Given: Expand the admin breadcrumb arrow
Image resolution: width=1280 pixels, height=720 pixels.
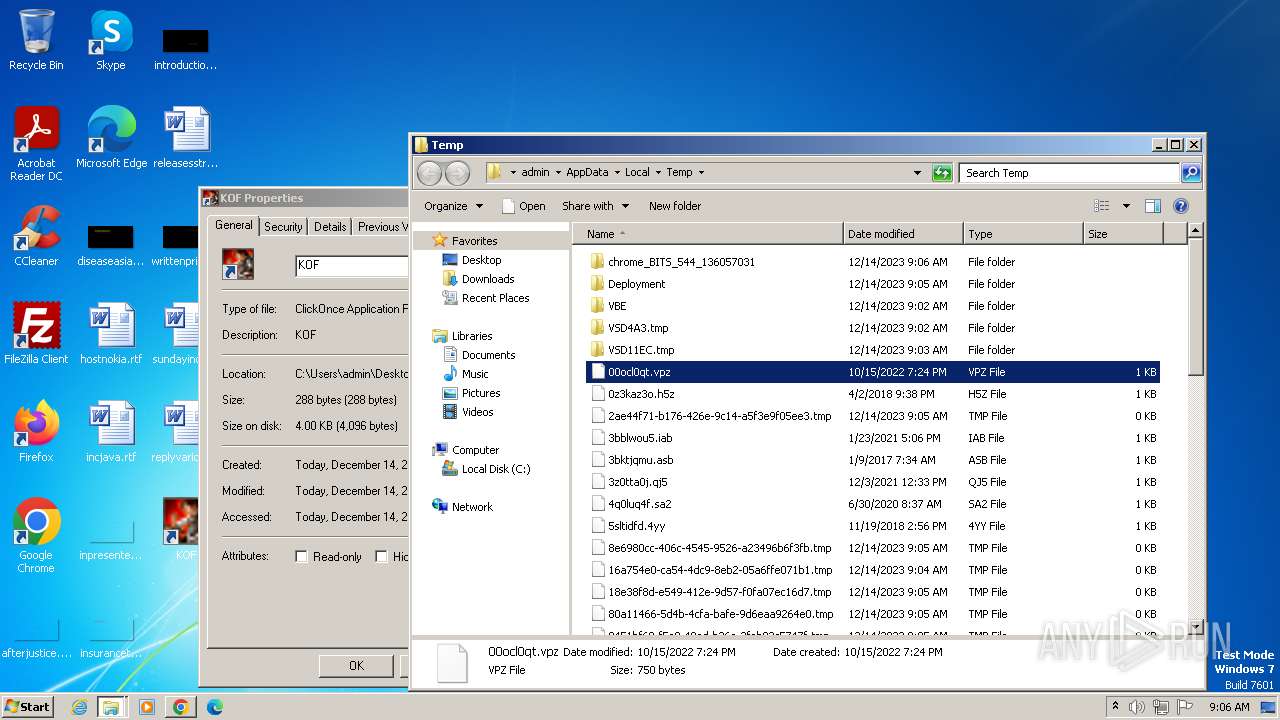Looking at the screenshot, I should [x=558, y=173].
